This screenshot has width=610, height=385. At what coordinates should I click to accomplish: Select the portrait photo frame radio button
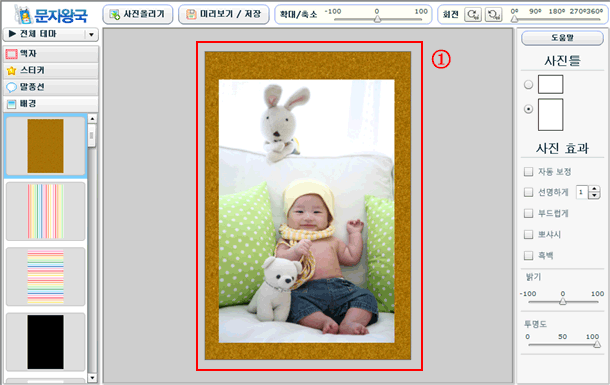[528, 109]
